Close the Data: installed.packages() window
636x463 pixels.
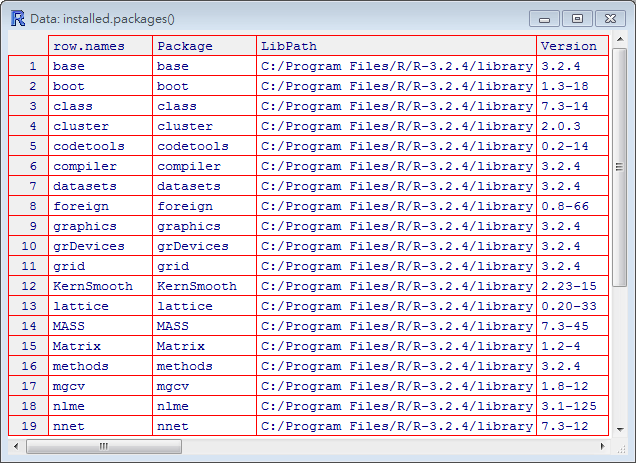pyautogui.click(x=610, y=19)
